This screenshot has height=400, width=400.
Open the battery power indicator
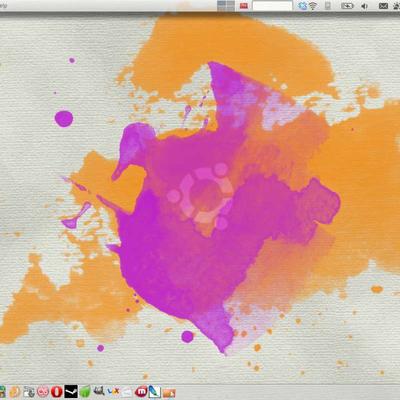point(347,6)
